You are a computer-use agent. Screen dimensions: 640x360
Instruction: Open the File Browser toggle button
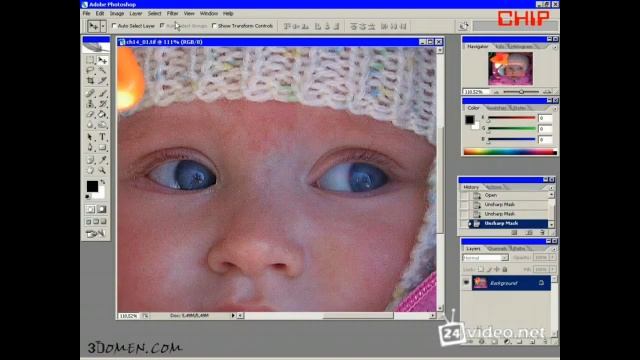coord(463,26)
